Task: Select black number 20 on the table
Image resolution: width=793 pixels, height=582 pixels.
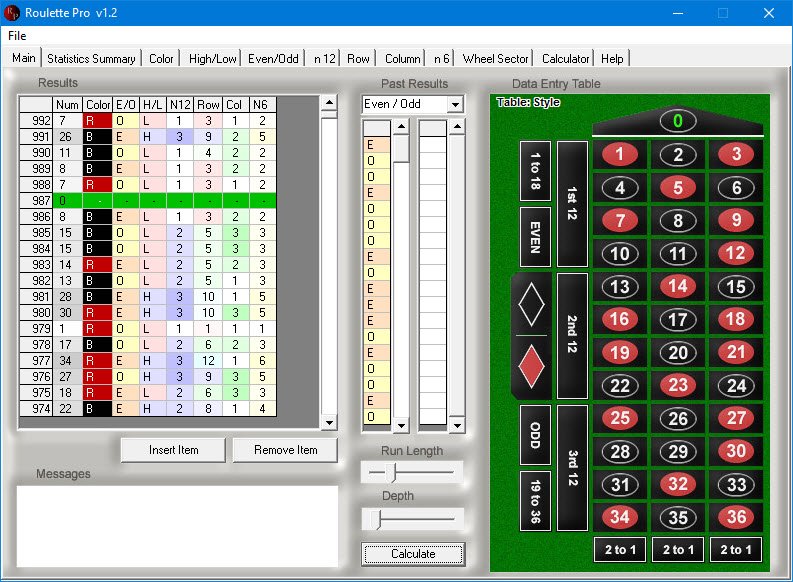Action: coord(678,352)
